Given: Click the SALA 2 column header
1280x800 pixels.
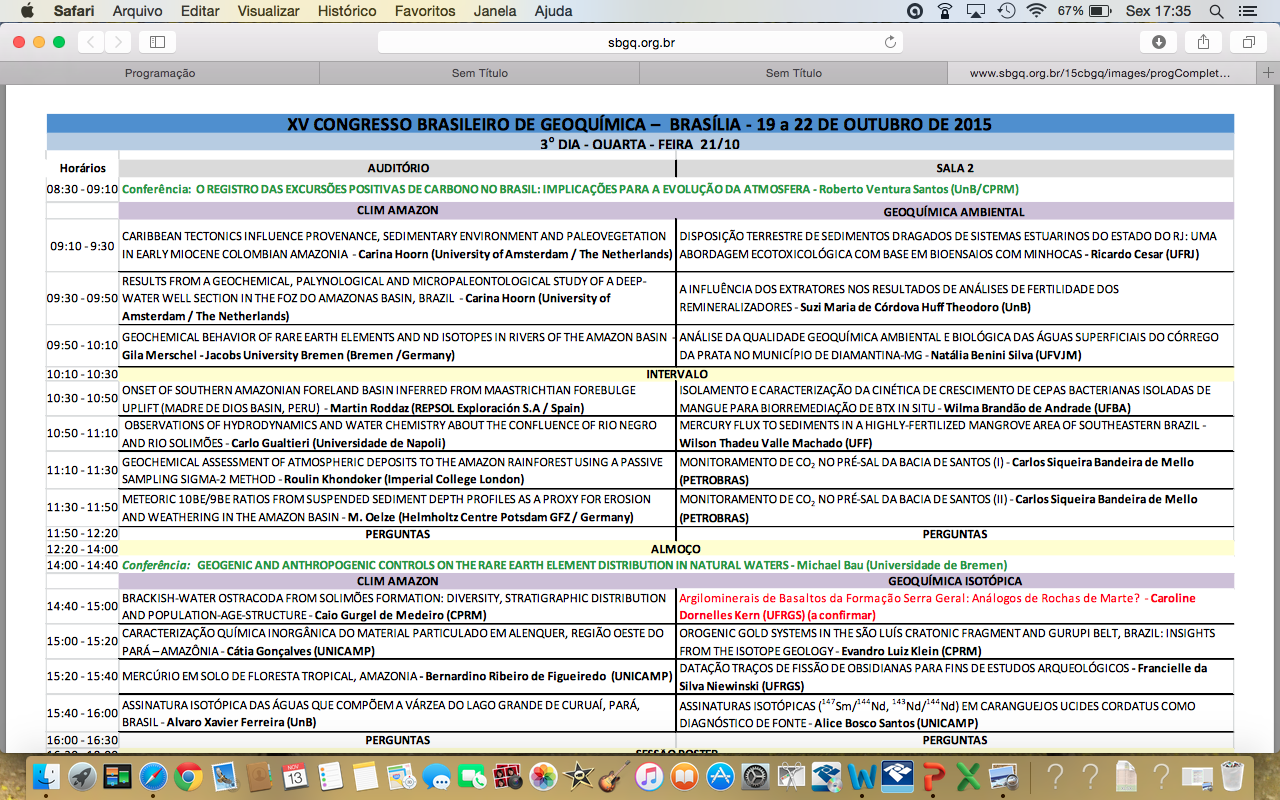Looking at the screenshot, I should (955, 168).
